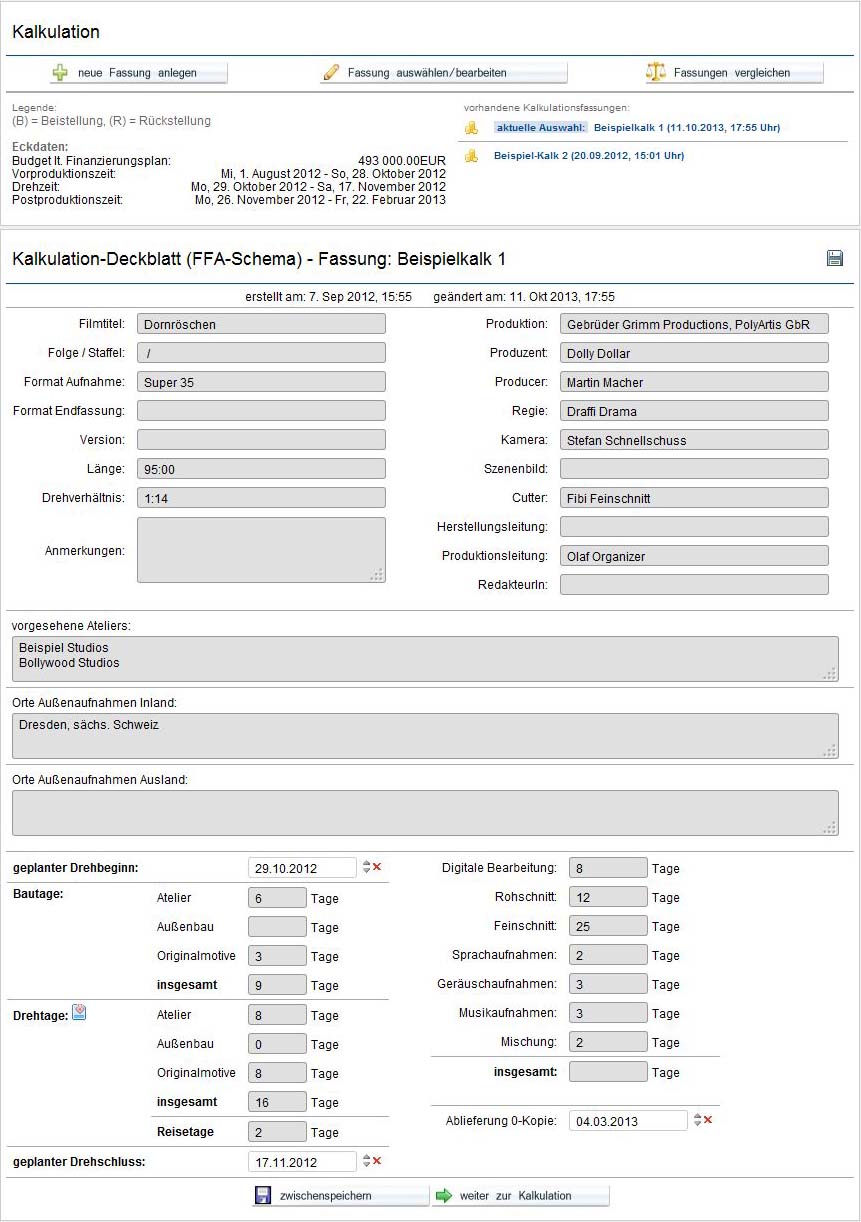Open Beispielkalk 1 calculation version link
861x1222 pixels.
(687, 128)
